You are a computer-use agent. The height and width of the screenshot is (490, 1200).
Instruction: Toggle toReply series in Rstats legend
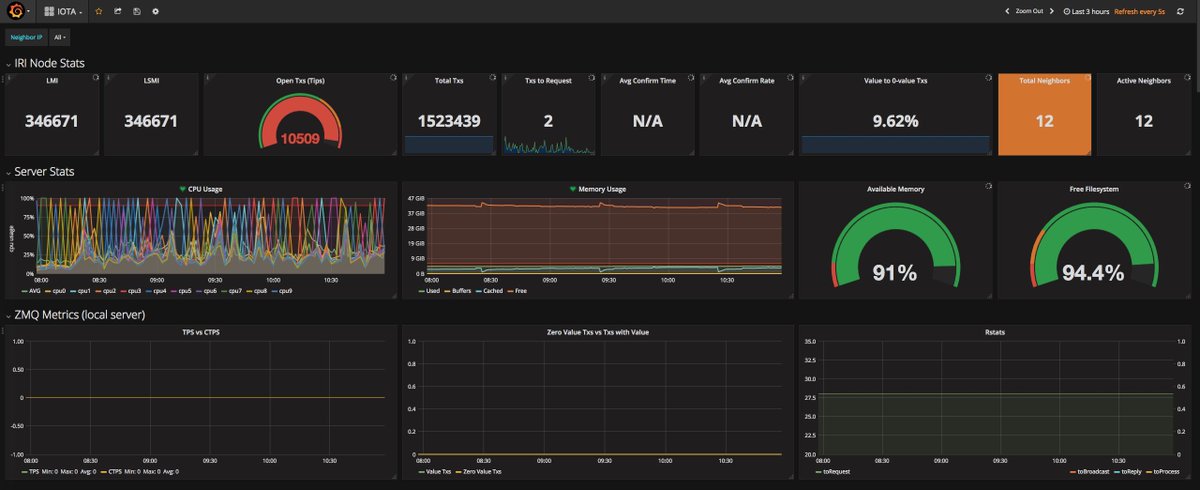1130,471
